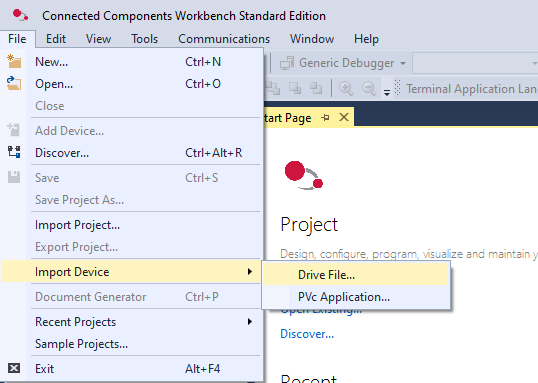Viewport: 538px width, 383px height.
Task: Close the Start Page tab
Action: tap(344, 117)
